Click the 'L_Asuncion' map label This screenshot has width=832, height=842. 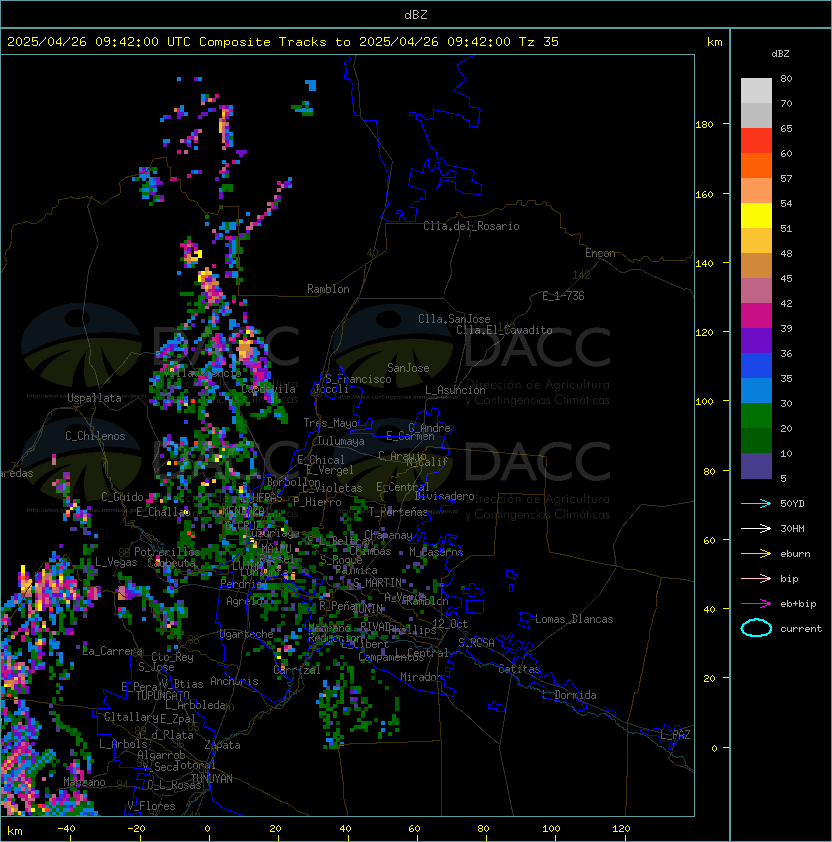(455, 390)
